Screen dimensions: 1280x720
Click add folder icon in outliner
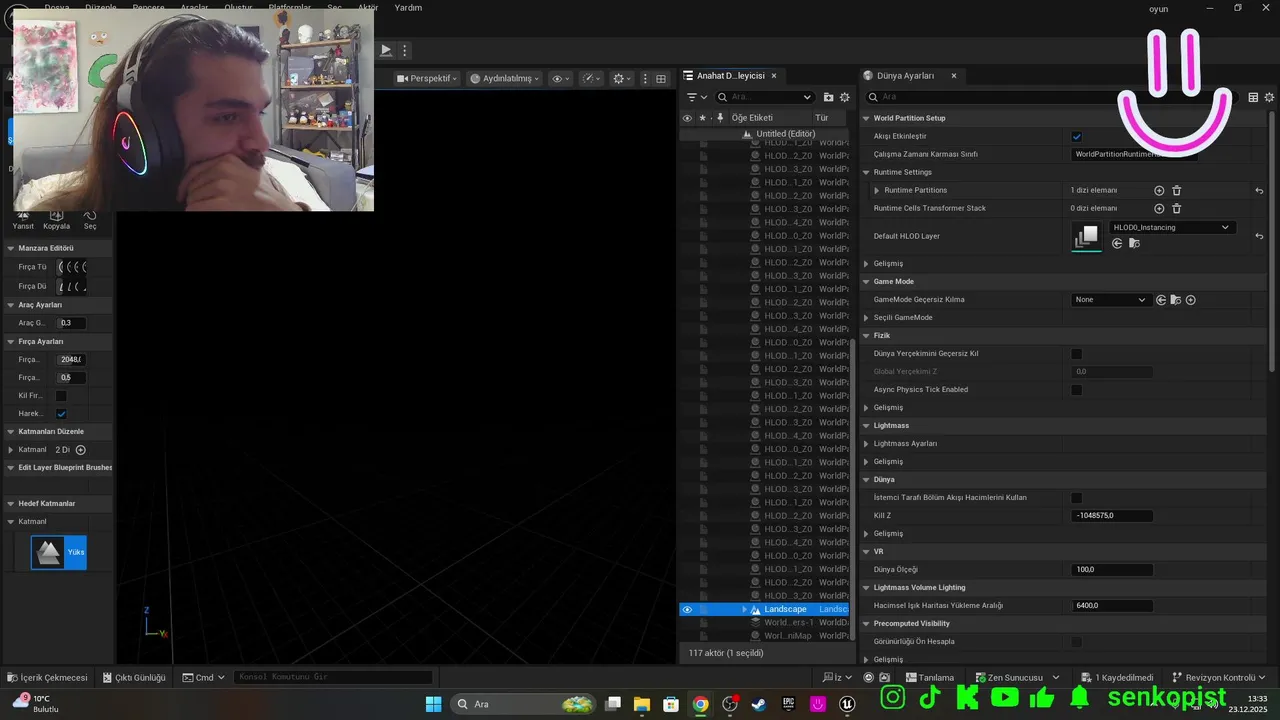828,97
